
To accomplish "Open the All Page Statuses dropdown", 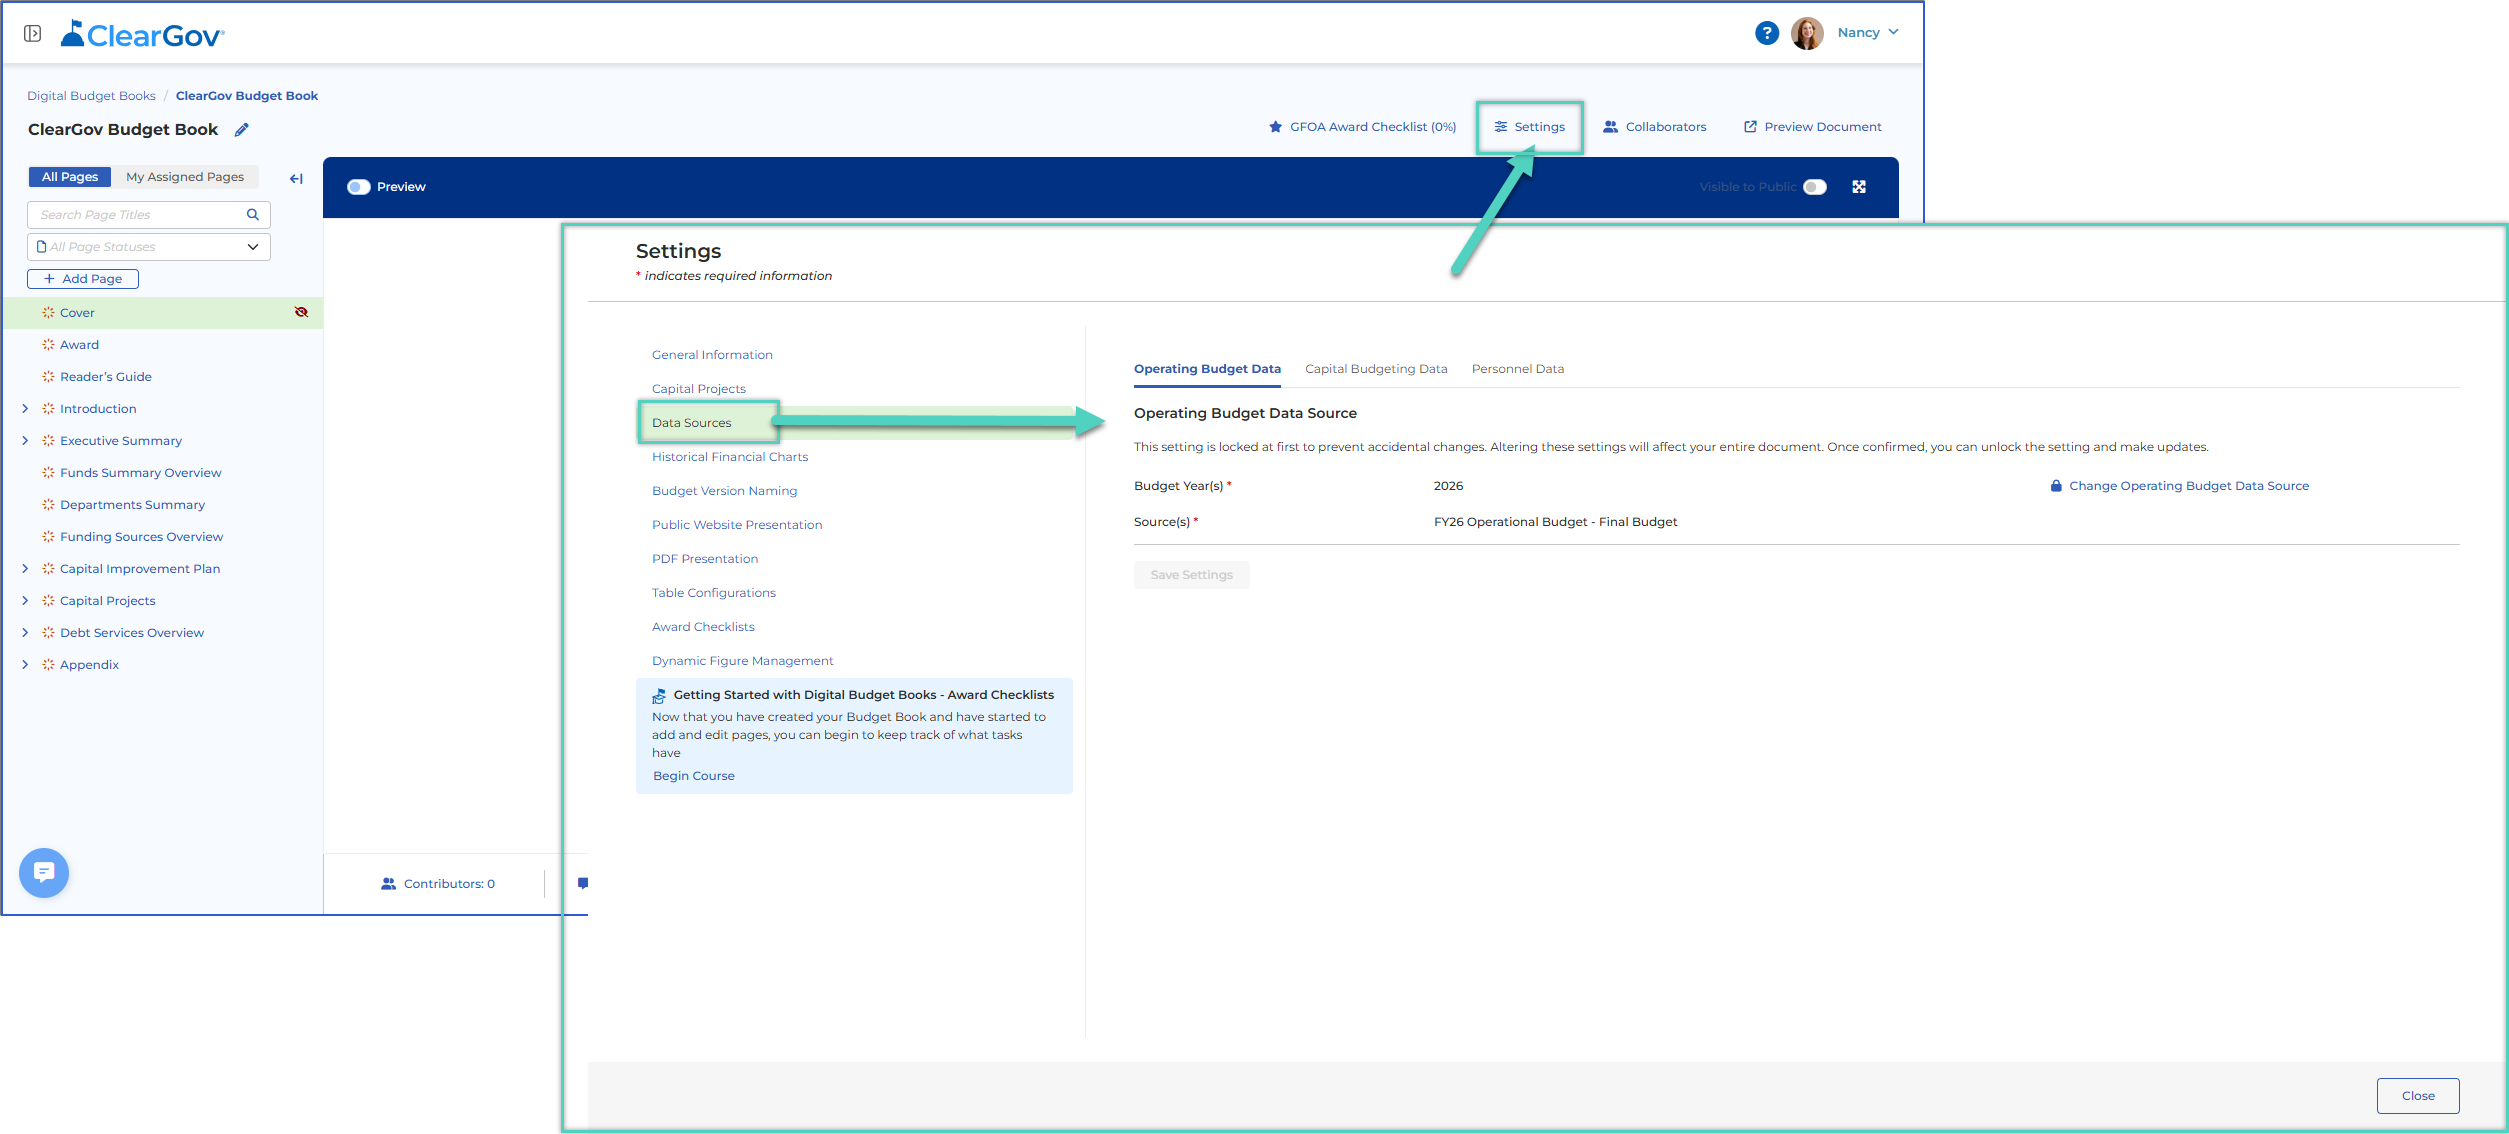I will click(x=148, y=247).
